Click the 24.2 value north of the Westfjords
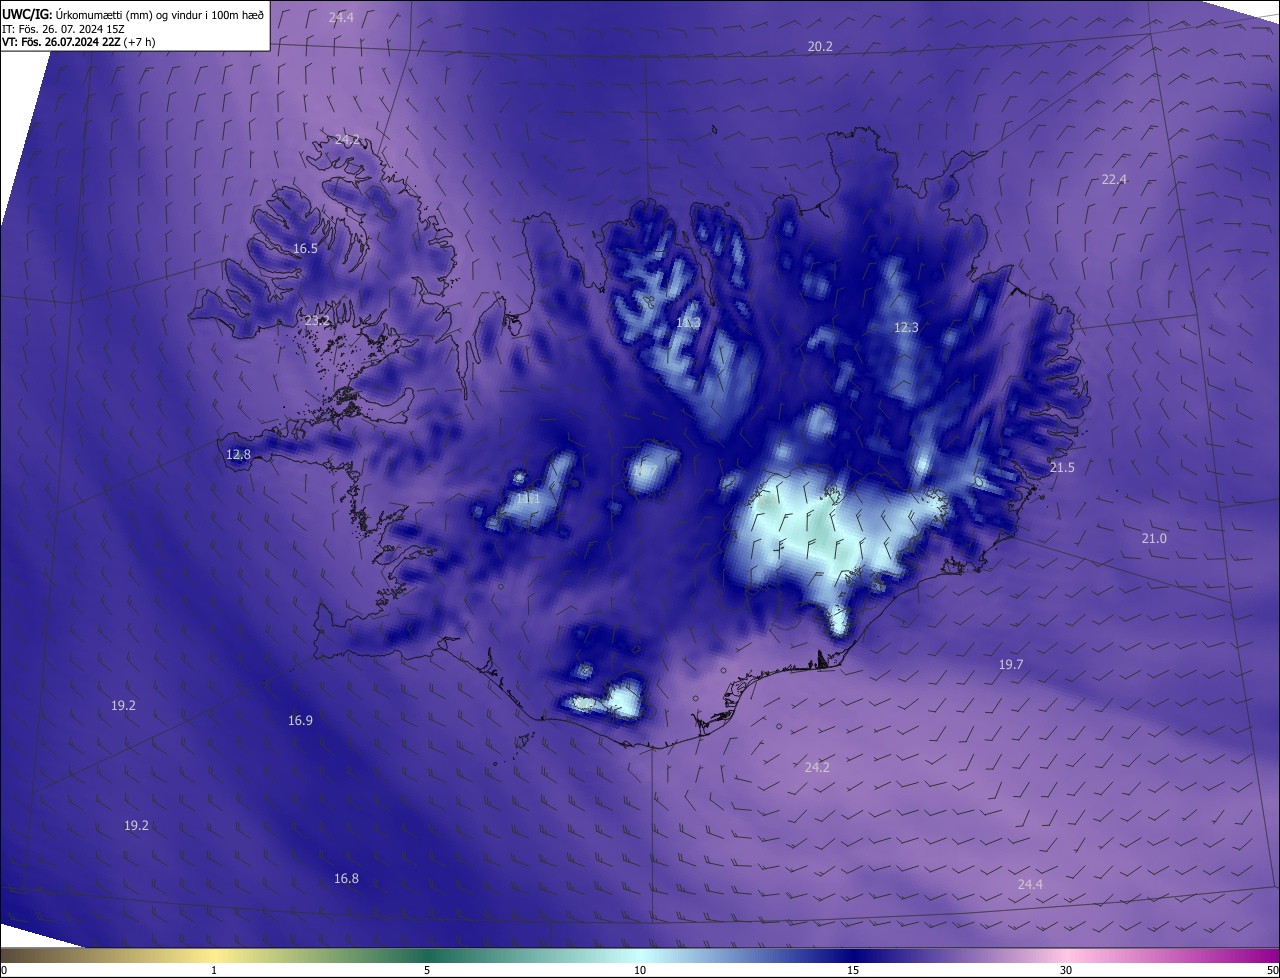1280x978 pixels. tap(347, 140)
